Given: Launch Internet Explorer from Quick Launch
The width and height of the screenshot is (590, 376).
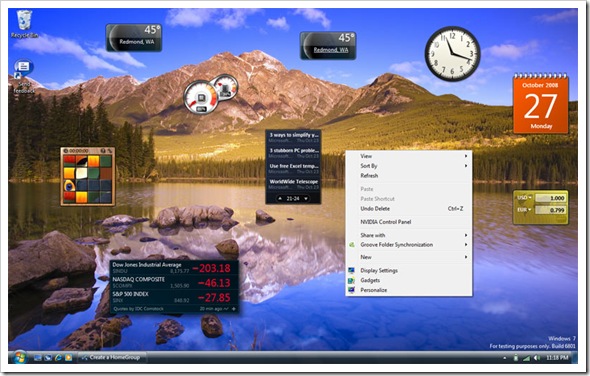Looking at the screenshot, I should tap(58, 357).
